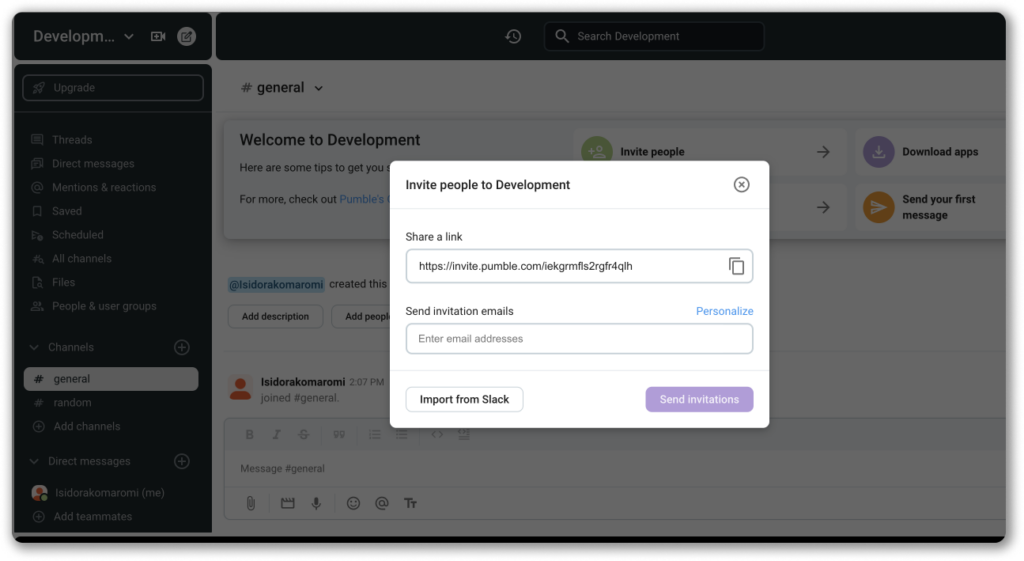Collapse the Direct messages section
This screenshot has height=561, width=1024.
click(34, 461)
